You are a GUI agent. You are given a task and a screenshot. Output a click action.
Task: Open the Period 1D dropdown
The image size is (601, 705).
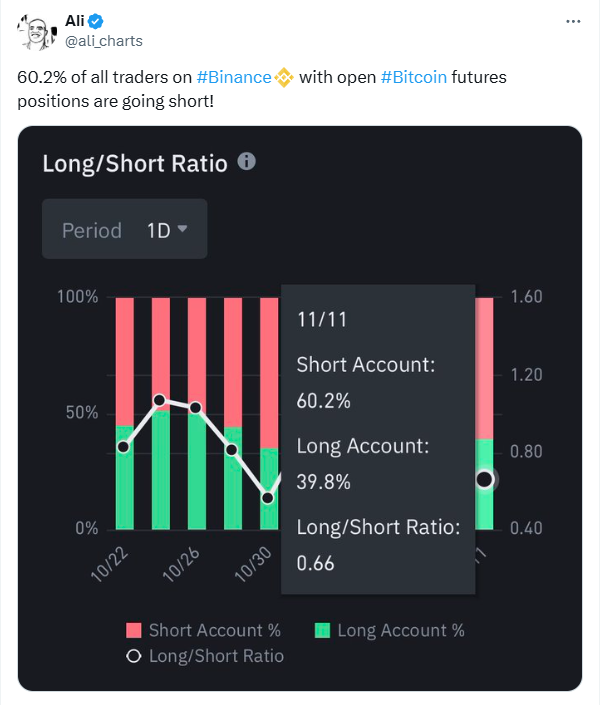point(125,230)
